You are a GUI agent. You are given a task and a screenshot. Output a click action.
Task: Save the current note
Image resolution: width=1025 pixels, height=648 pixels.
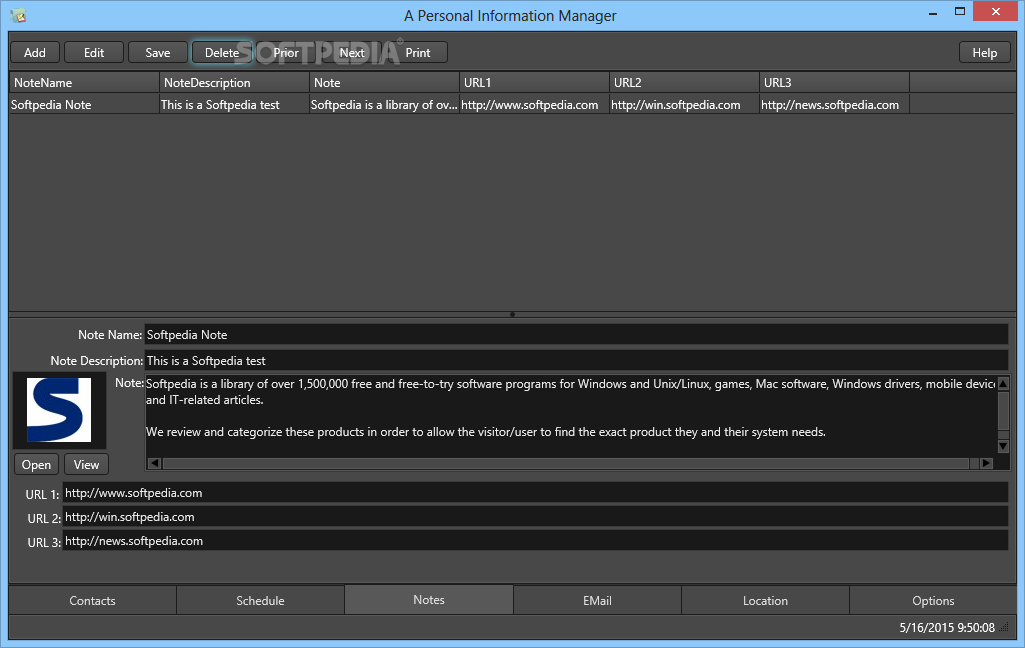coord(158,53)
